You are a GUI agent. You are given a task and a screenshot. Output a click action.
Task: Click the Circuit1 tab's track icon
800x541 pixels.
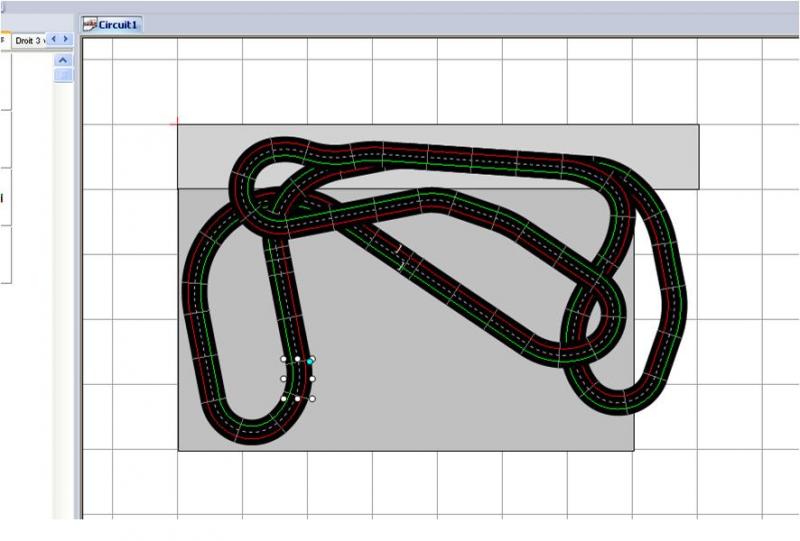pyautogui.click(x=90, y=25)
